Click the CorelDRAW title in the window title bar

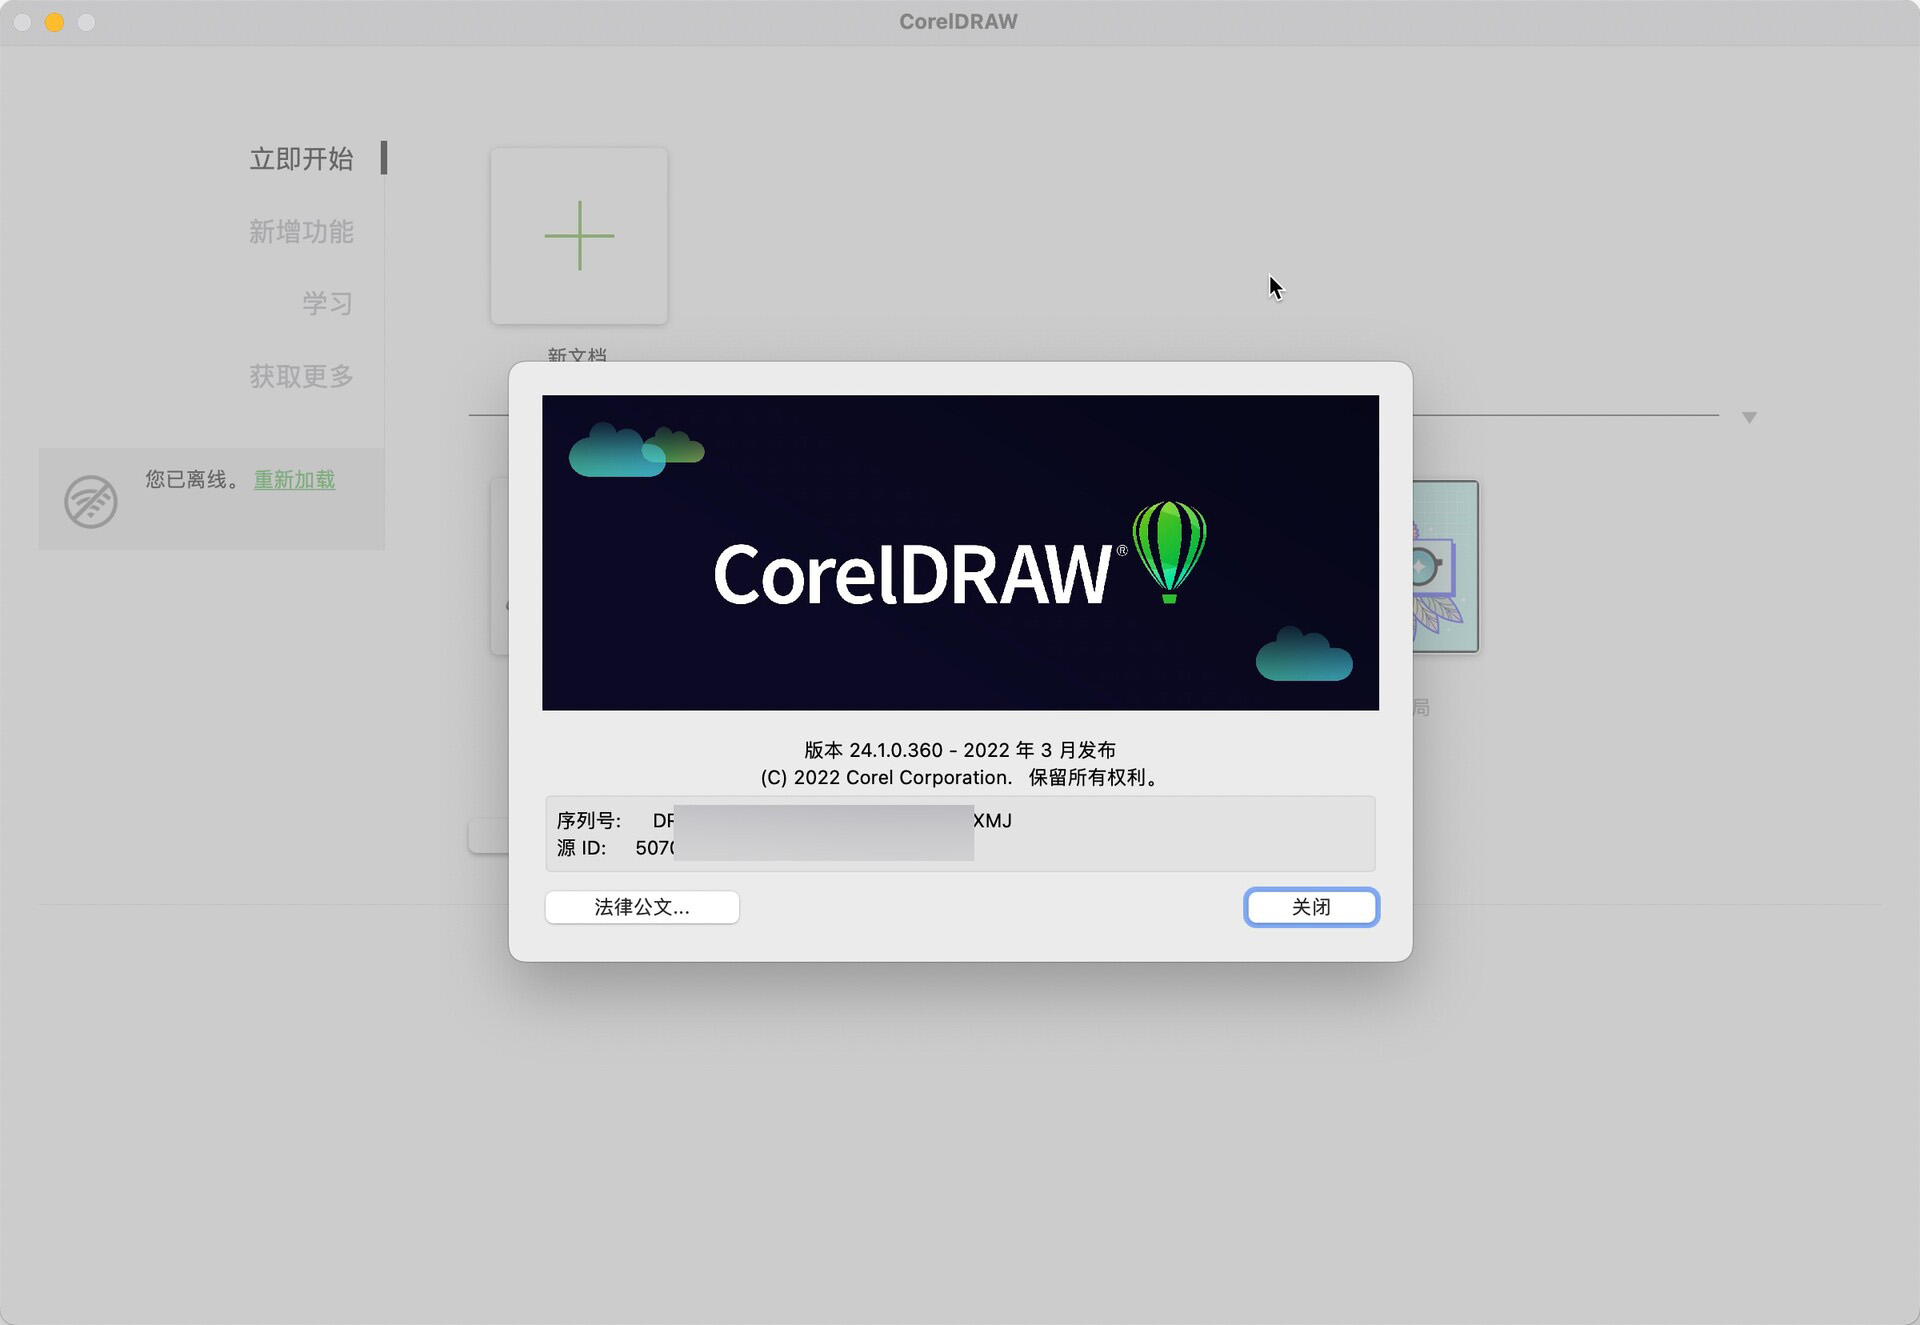pos(958,20)
